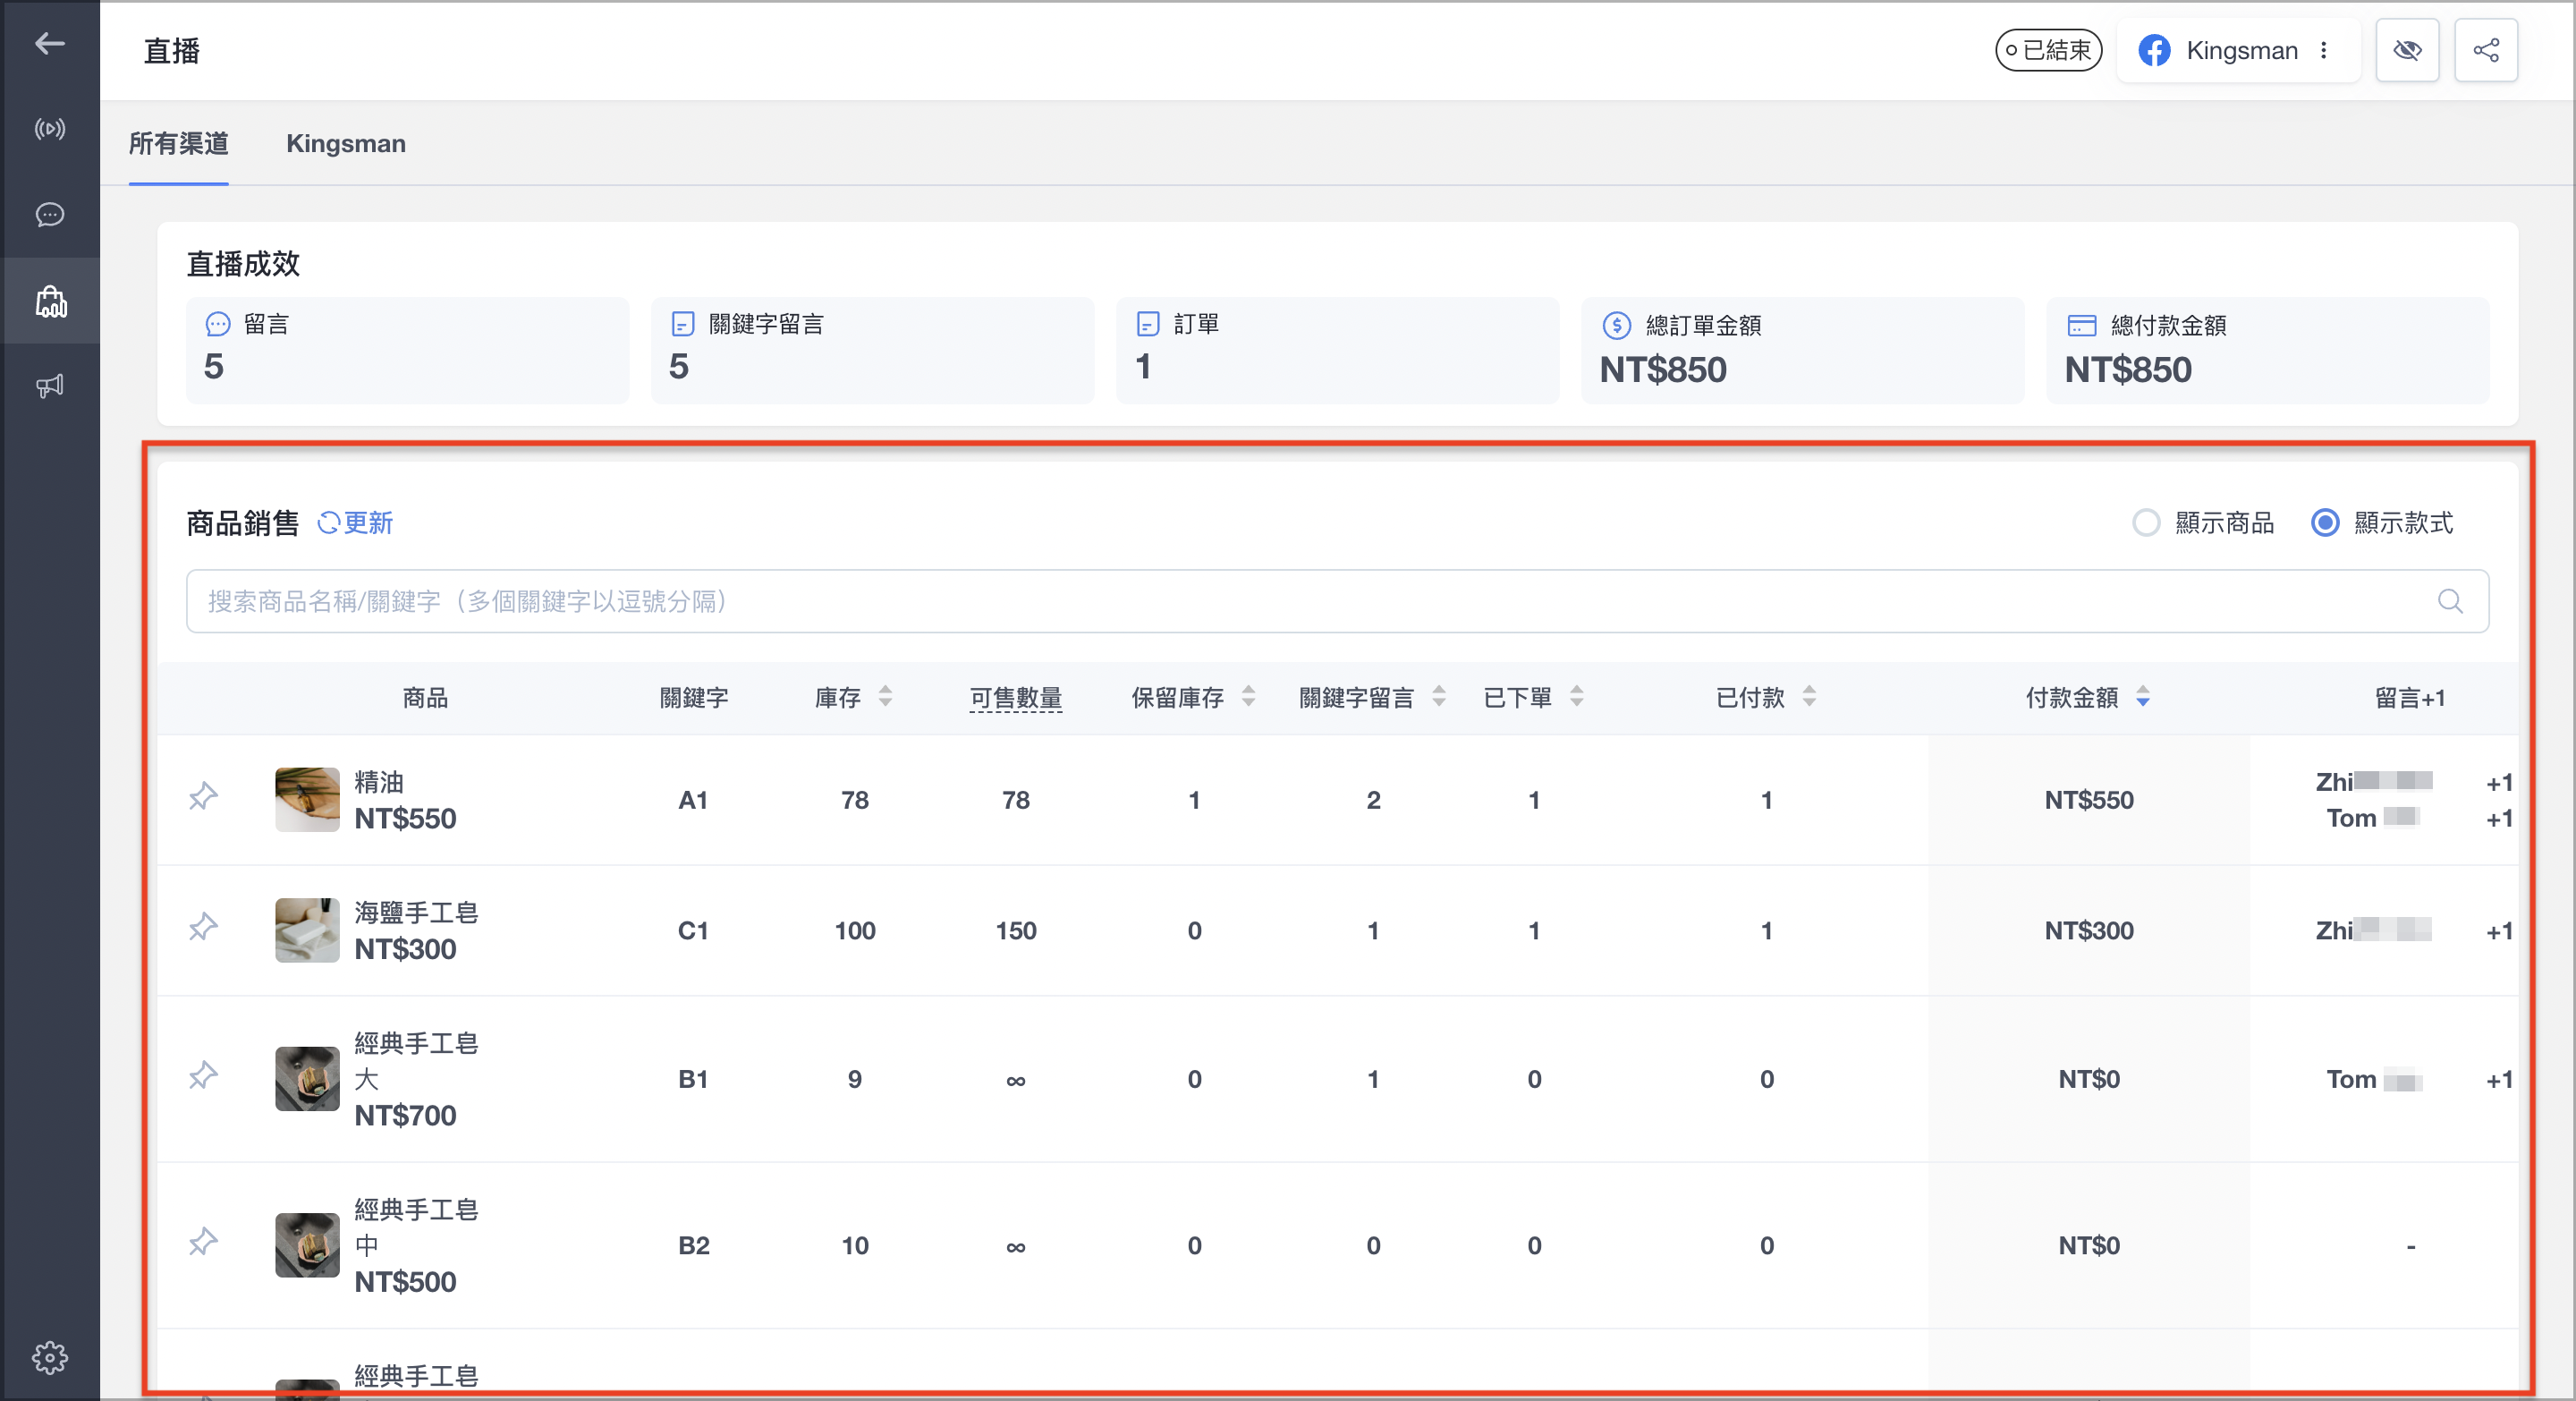The width and height of the screenshot is (2576, 1401).
Task: Open the megaphone announcements sidebar icon
Action: 50,386
